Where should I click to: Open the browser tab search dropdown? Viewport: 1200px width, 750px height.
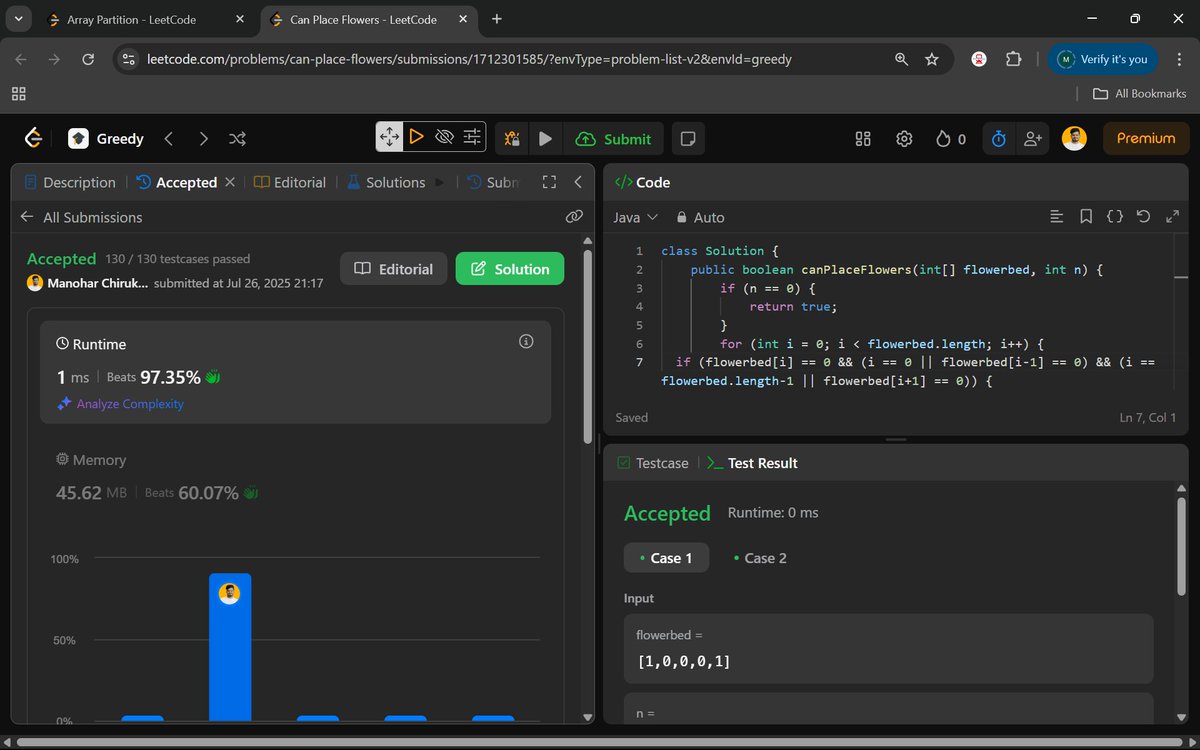(x=18, y=19)
